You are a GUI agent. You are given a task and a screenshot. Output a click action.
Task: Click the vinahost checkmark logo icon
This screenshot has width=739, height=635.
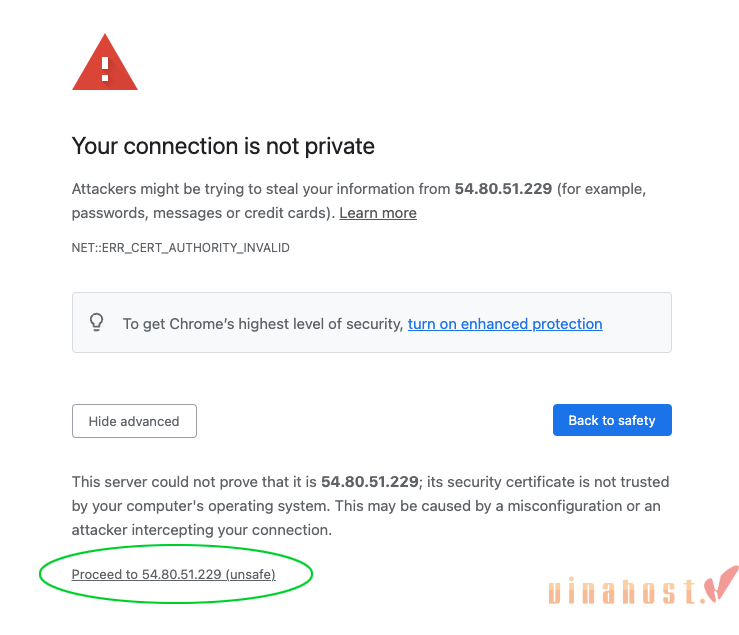point(721,584)
